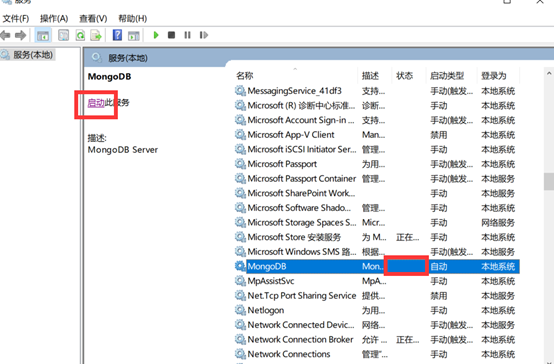Toggle the console tree pane icon

tap(43, 35)
